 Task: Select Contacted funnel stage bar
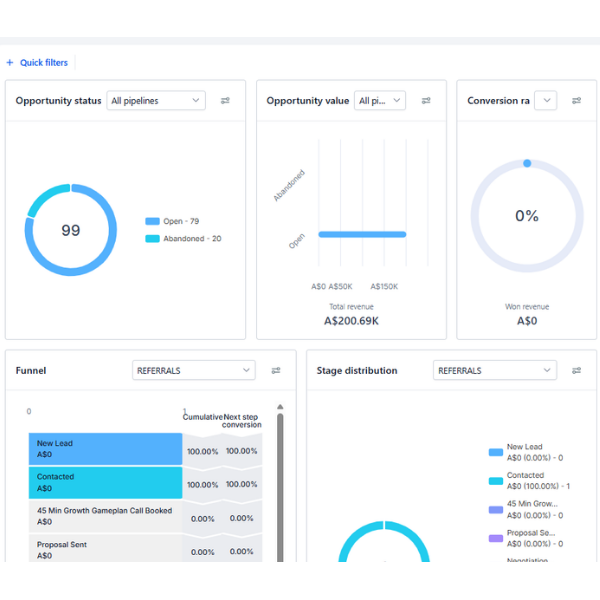(x=106, y=483)
